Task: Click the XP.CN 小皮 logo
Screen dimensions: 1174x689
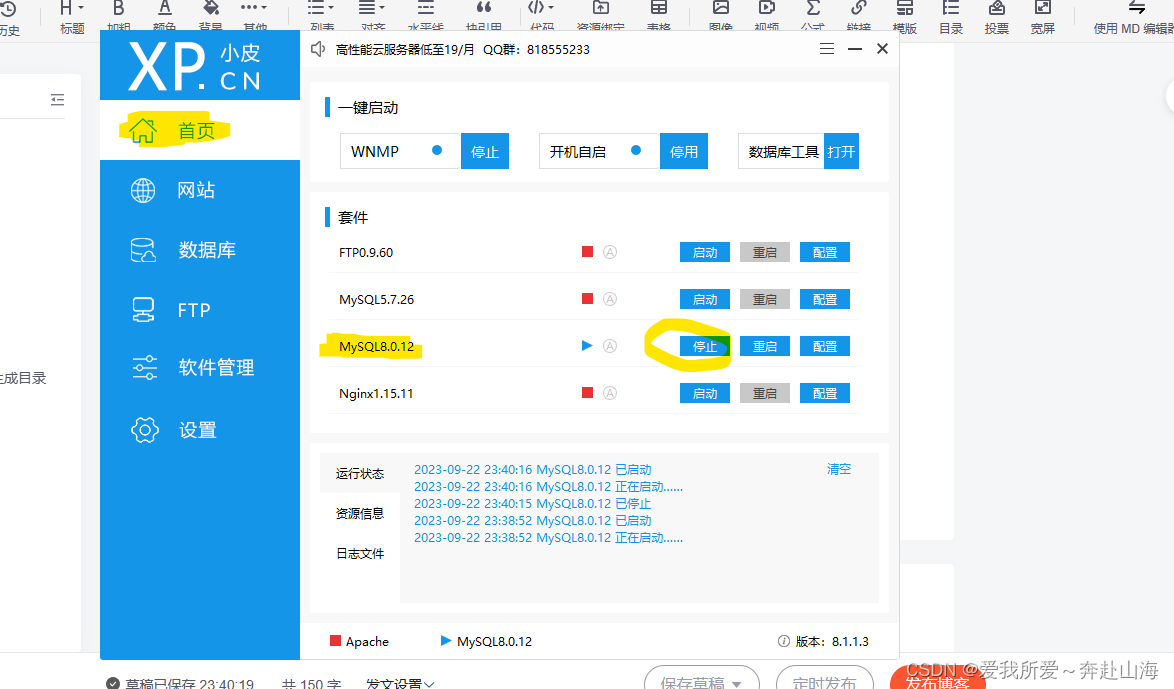Action: click(x=196, y=67)
